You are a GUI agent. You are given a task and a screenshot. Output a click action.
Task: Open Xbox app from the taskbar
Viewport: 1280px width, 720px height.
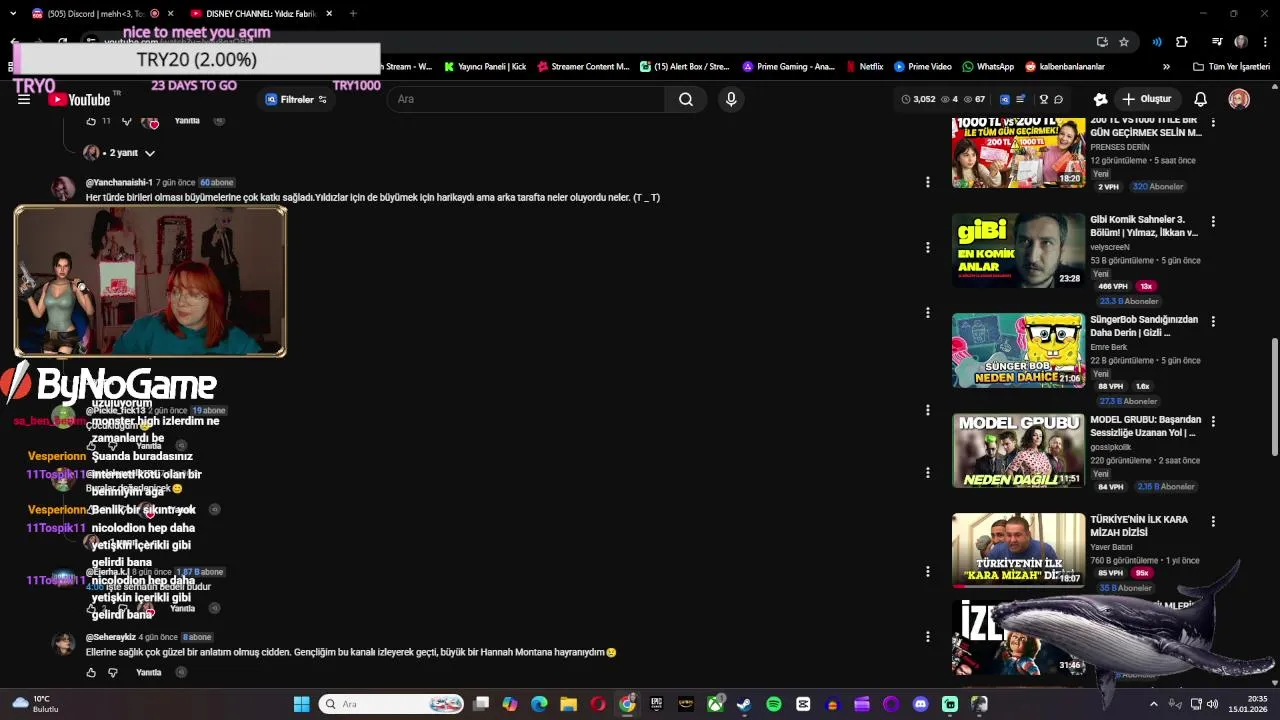[715, 704]
